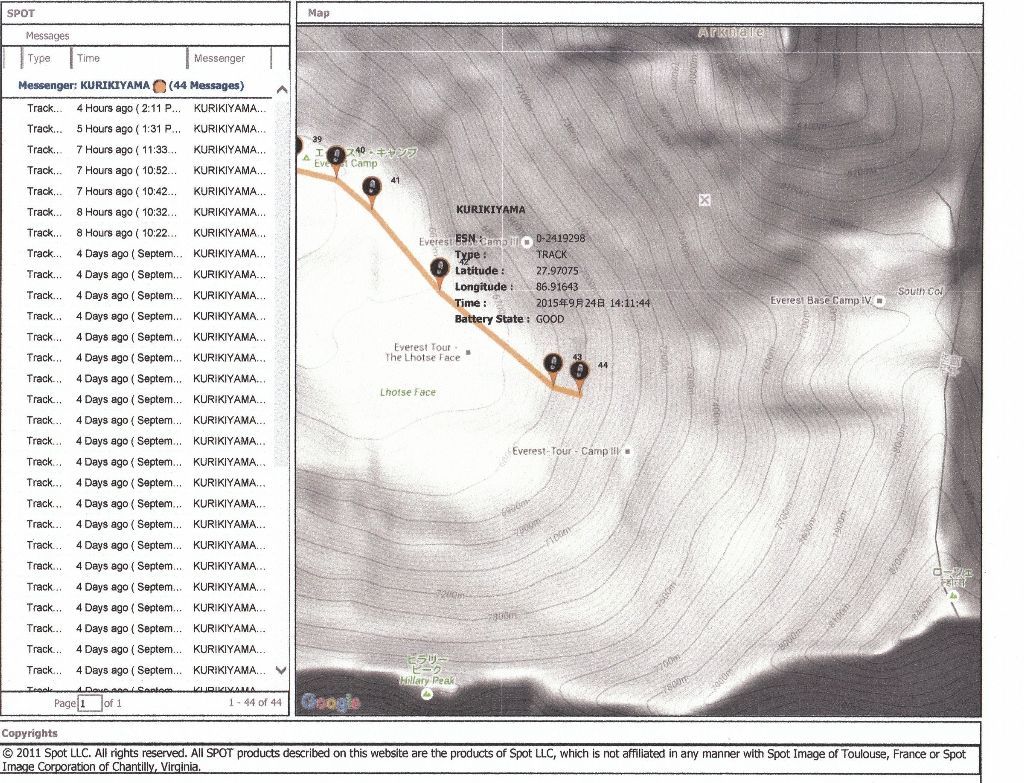
Task: Click the SPOT panel title
Action: click(x=21, y=13)
